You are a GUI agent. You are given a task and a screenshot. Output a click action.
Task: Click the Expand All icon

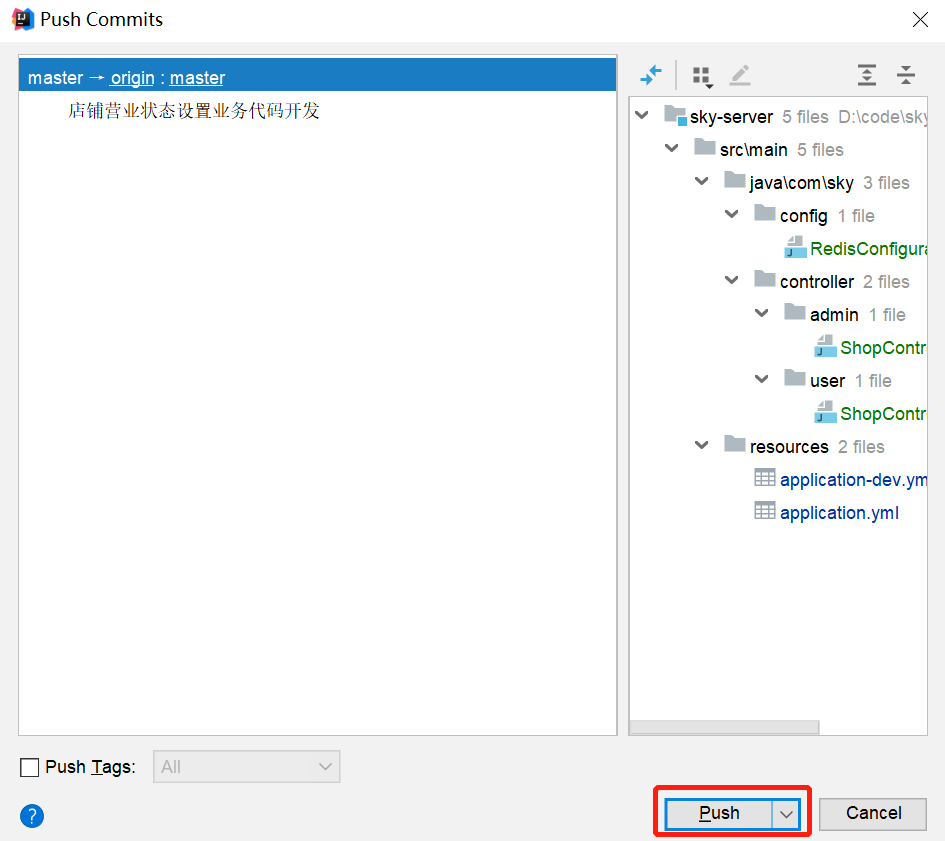pyautogui.click(x=867, y=75)
